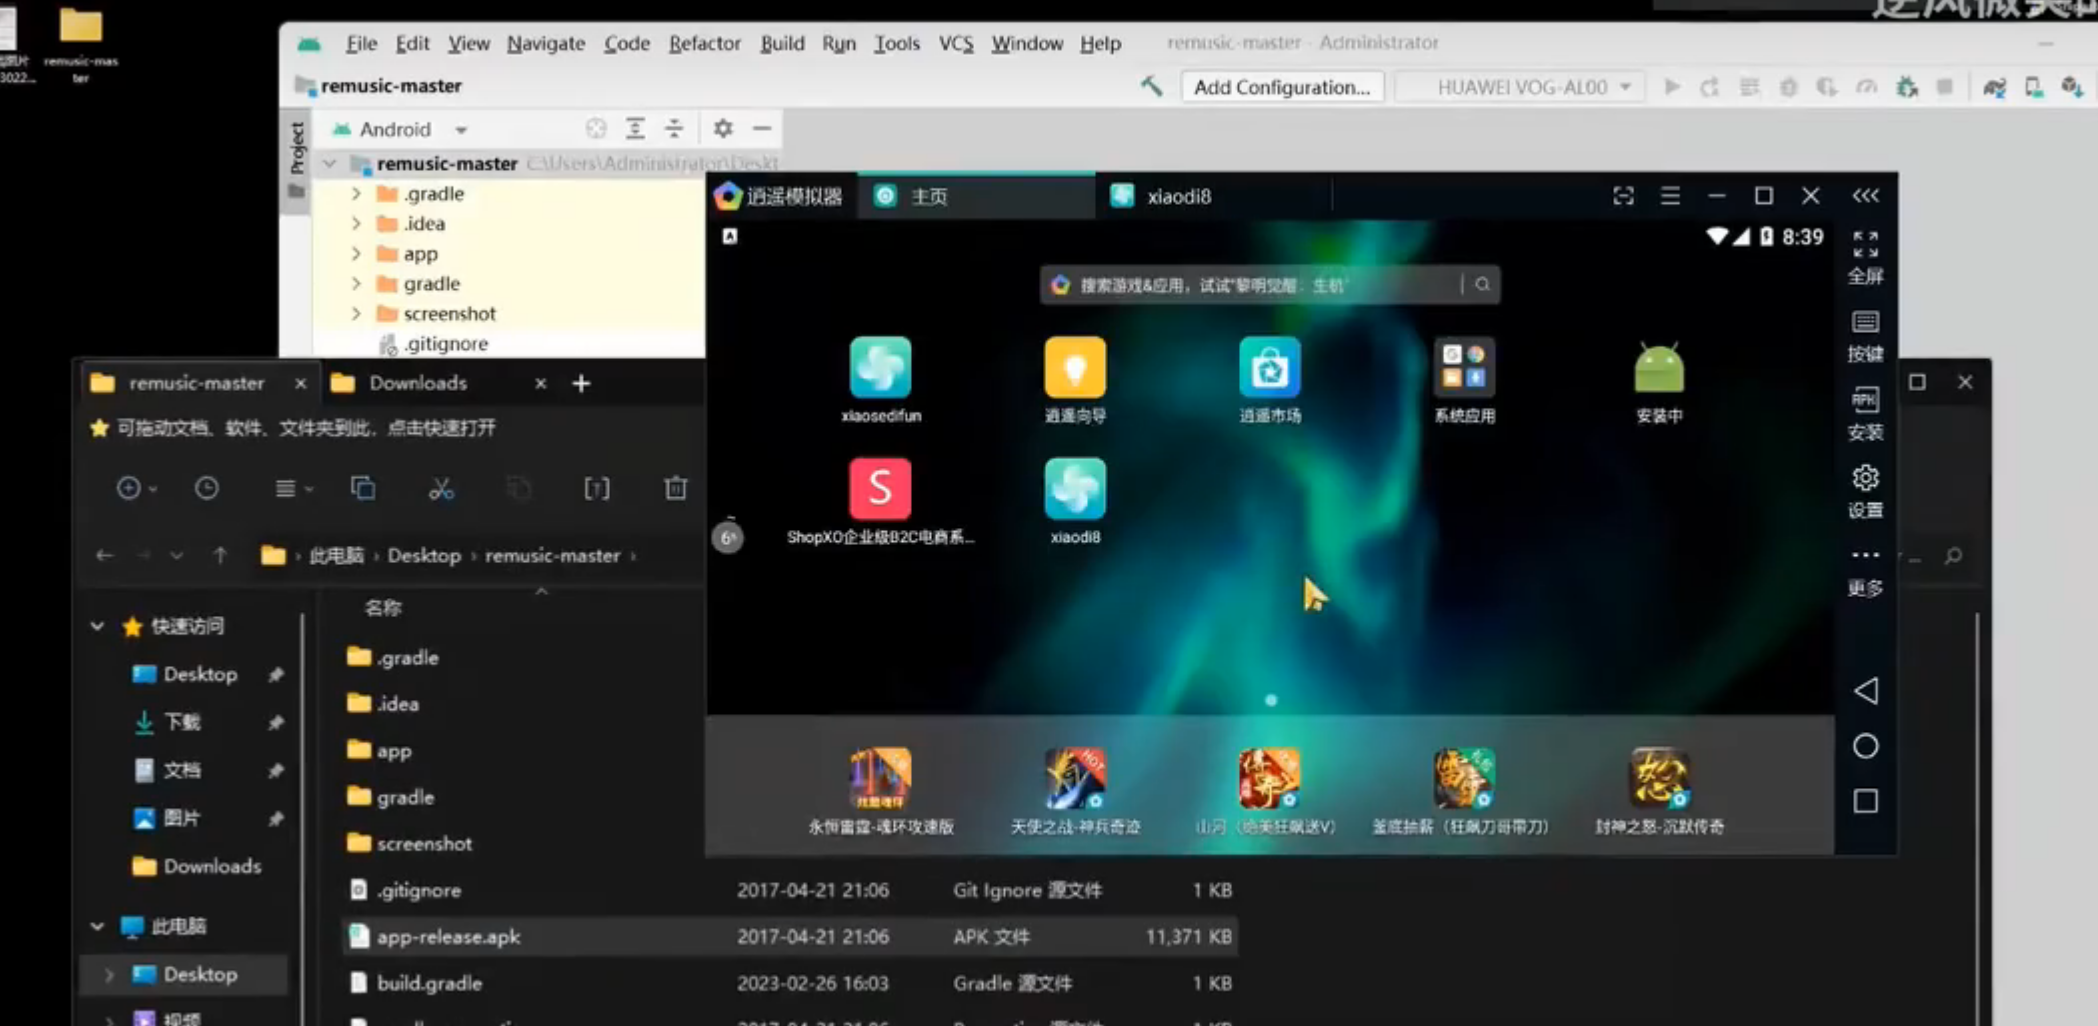Click the delete trash icon in file manager
Screen dimensions: 2098x1026
coord(675,488)
